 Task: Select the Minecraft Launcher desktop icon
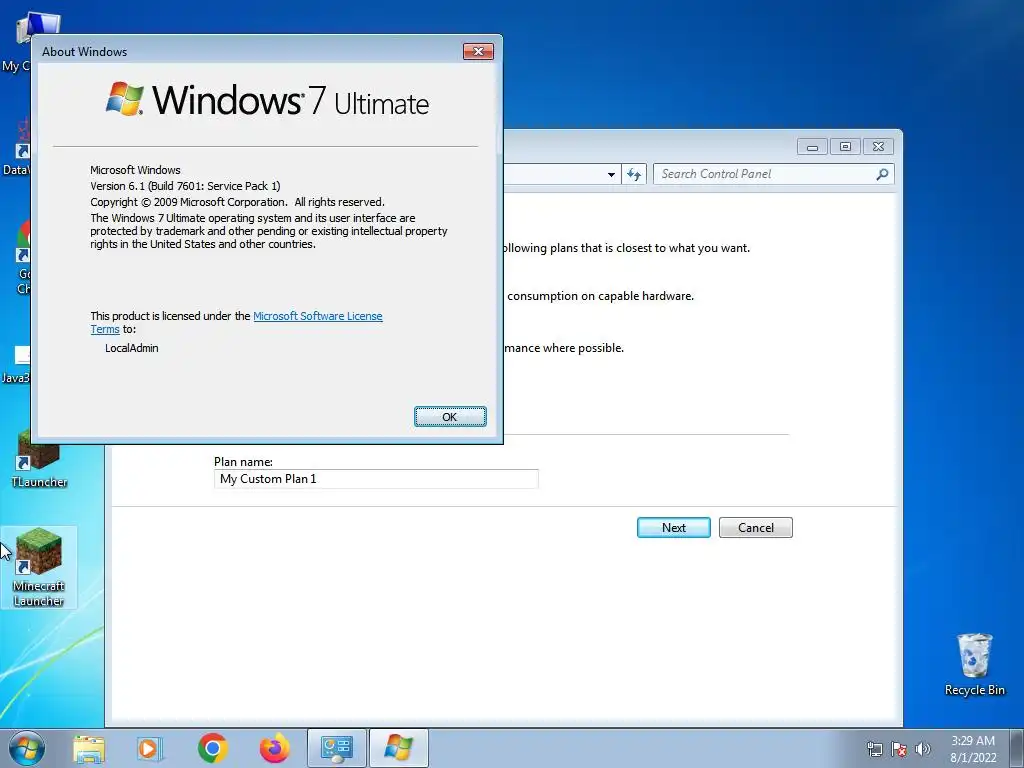point(39,568)
